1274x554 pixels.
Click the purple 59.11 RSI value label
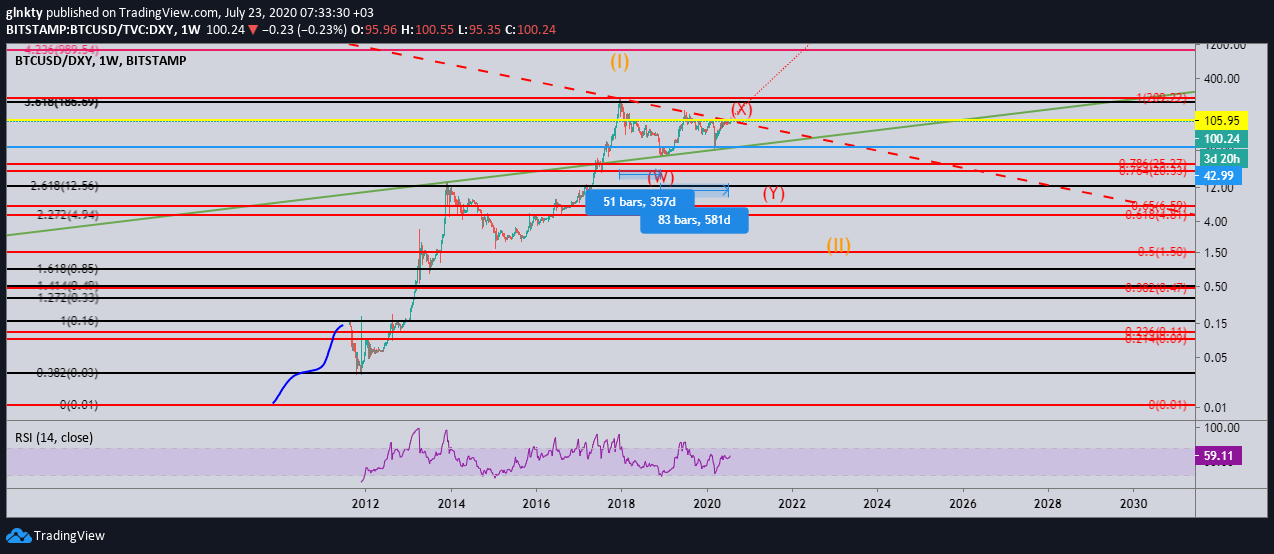pyautogui.click(x=1219, y=454)
